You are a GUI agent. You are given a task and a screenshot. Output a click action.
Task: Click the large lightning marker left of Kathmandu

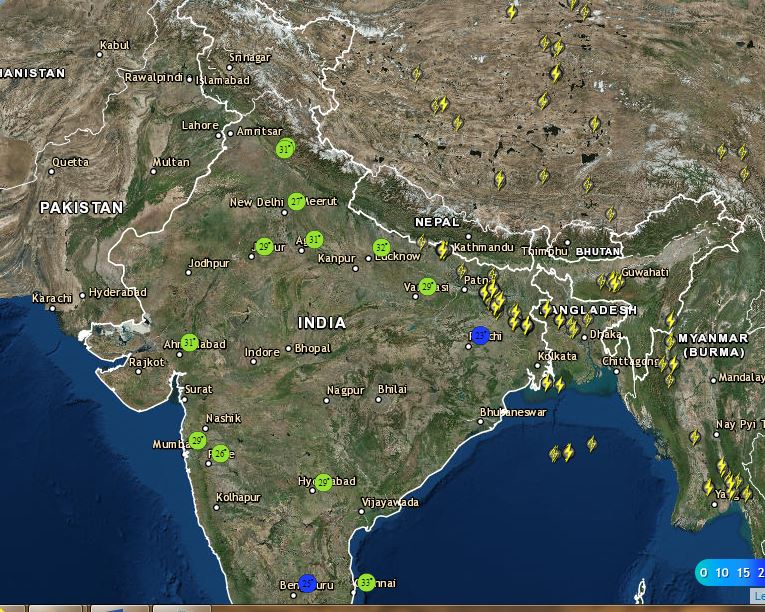[x=443, y=250]
